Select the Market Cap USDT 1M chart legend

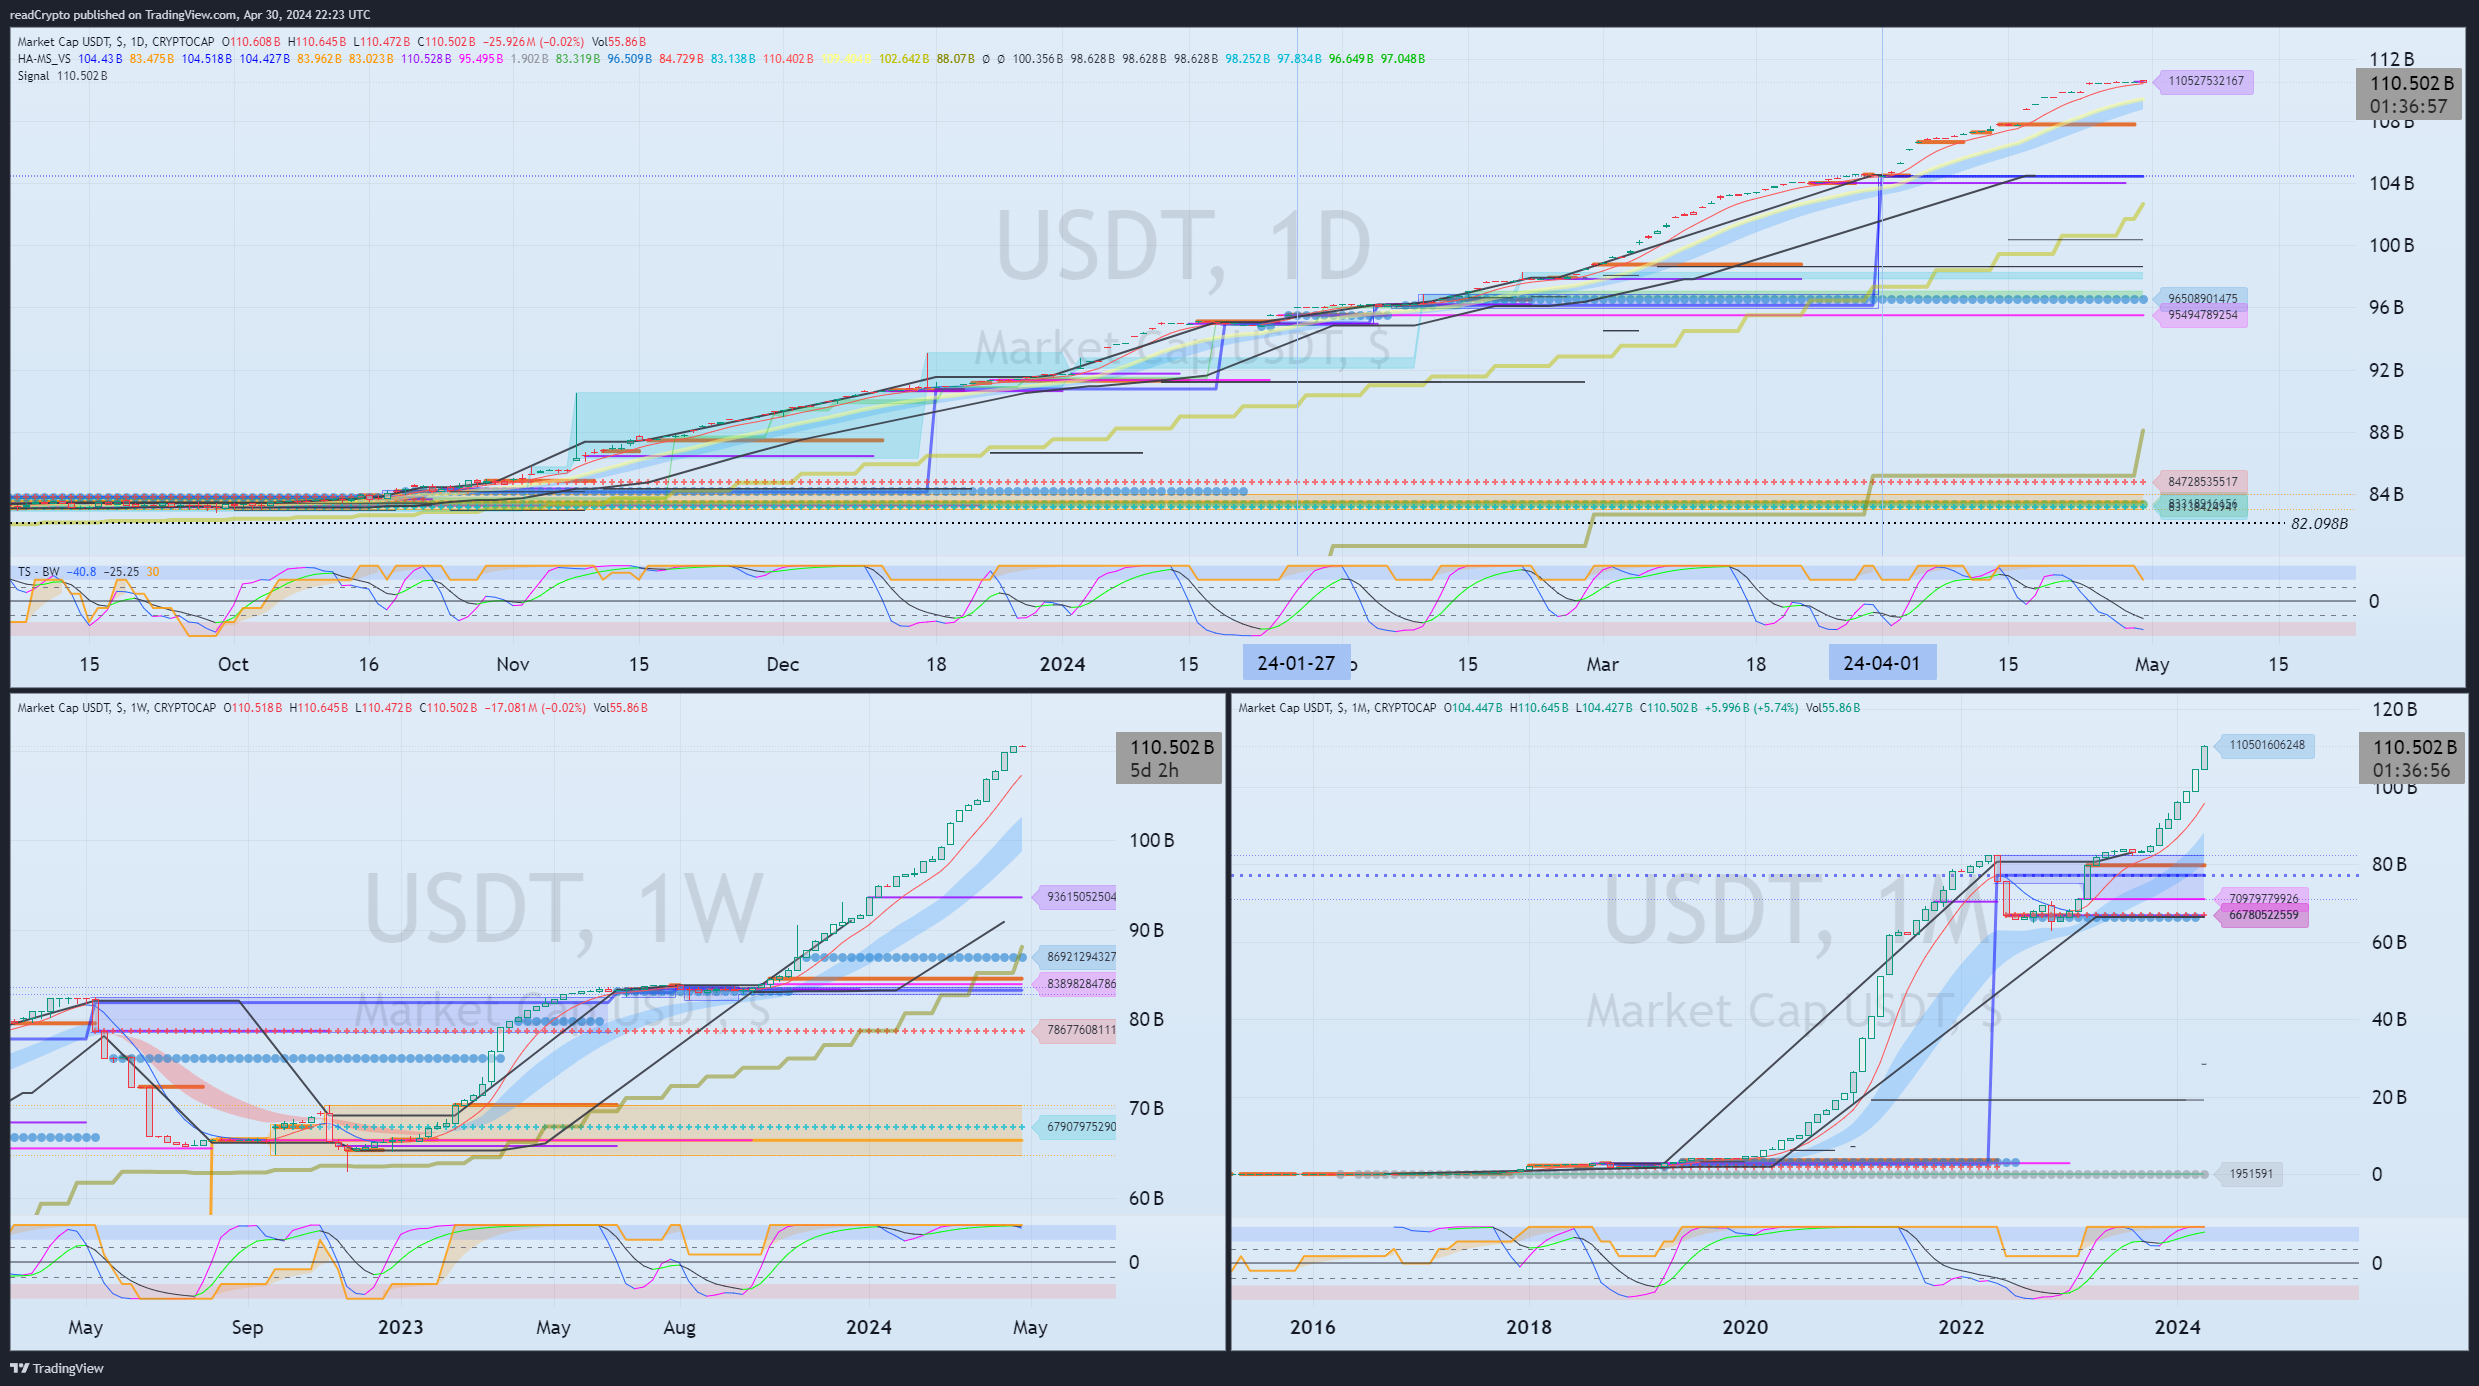(1549, 708)
